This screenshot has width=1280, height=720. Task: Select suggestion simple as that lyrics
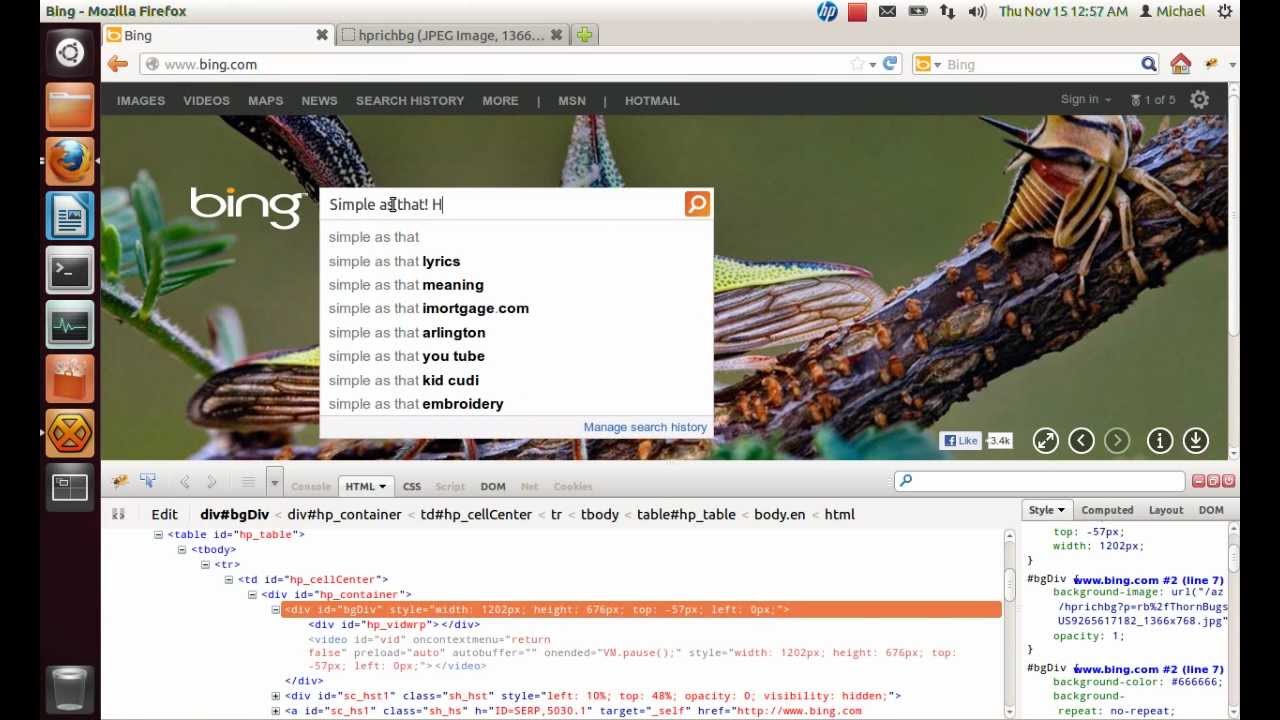[394, 261]
